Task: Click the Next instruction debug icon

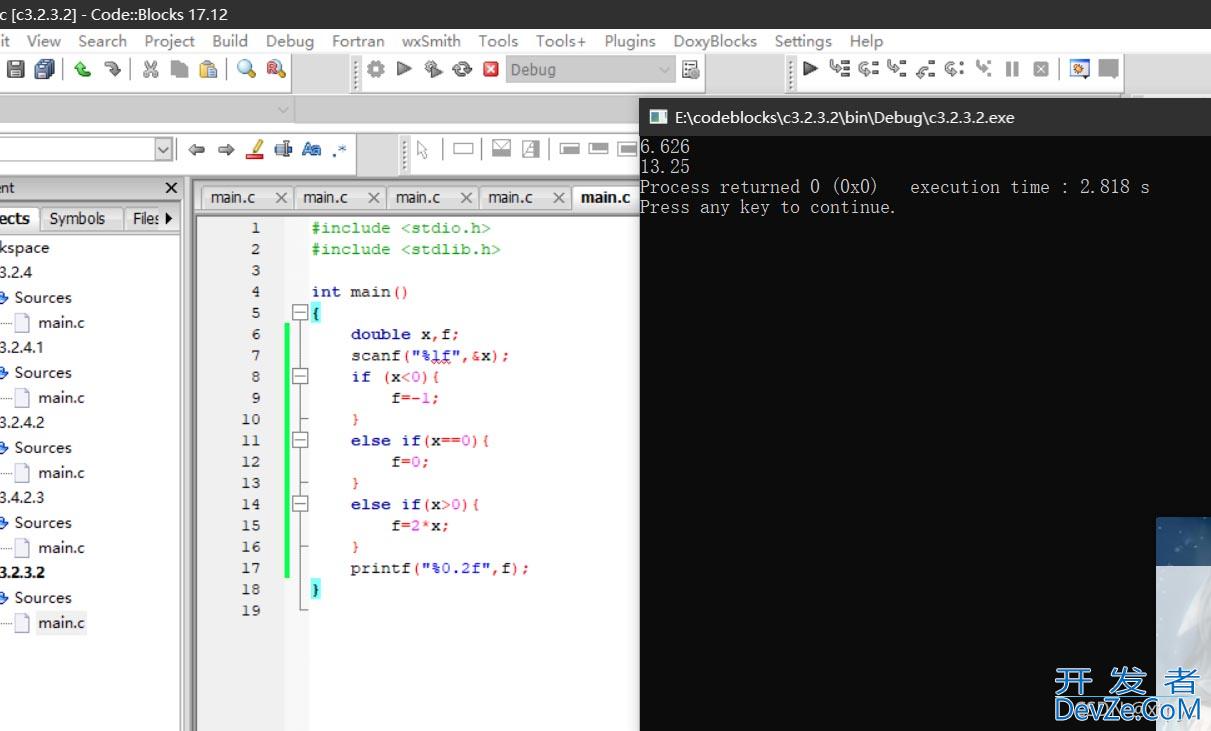Action: (955, 68)
